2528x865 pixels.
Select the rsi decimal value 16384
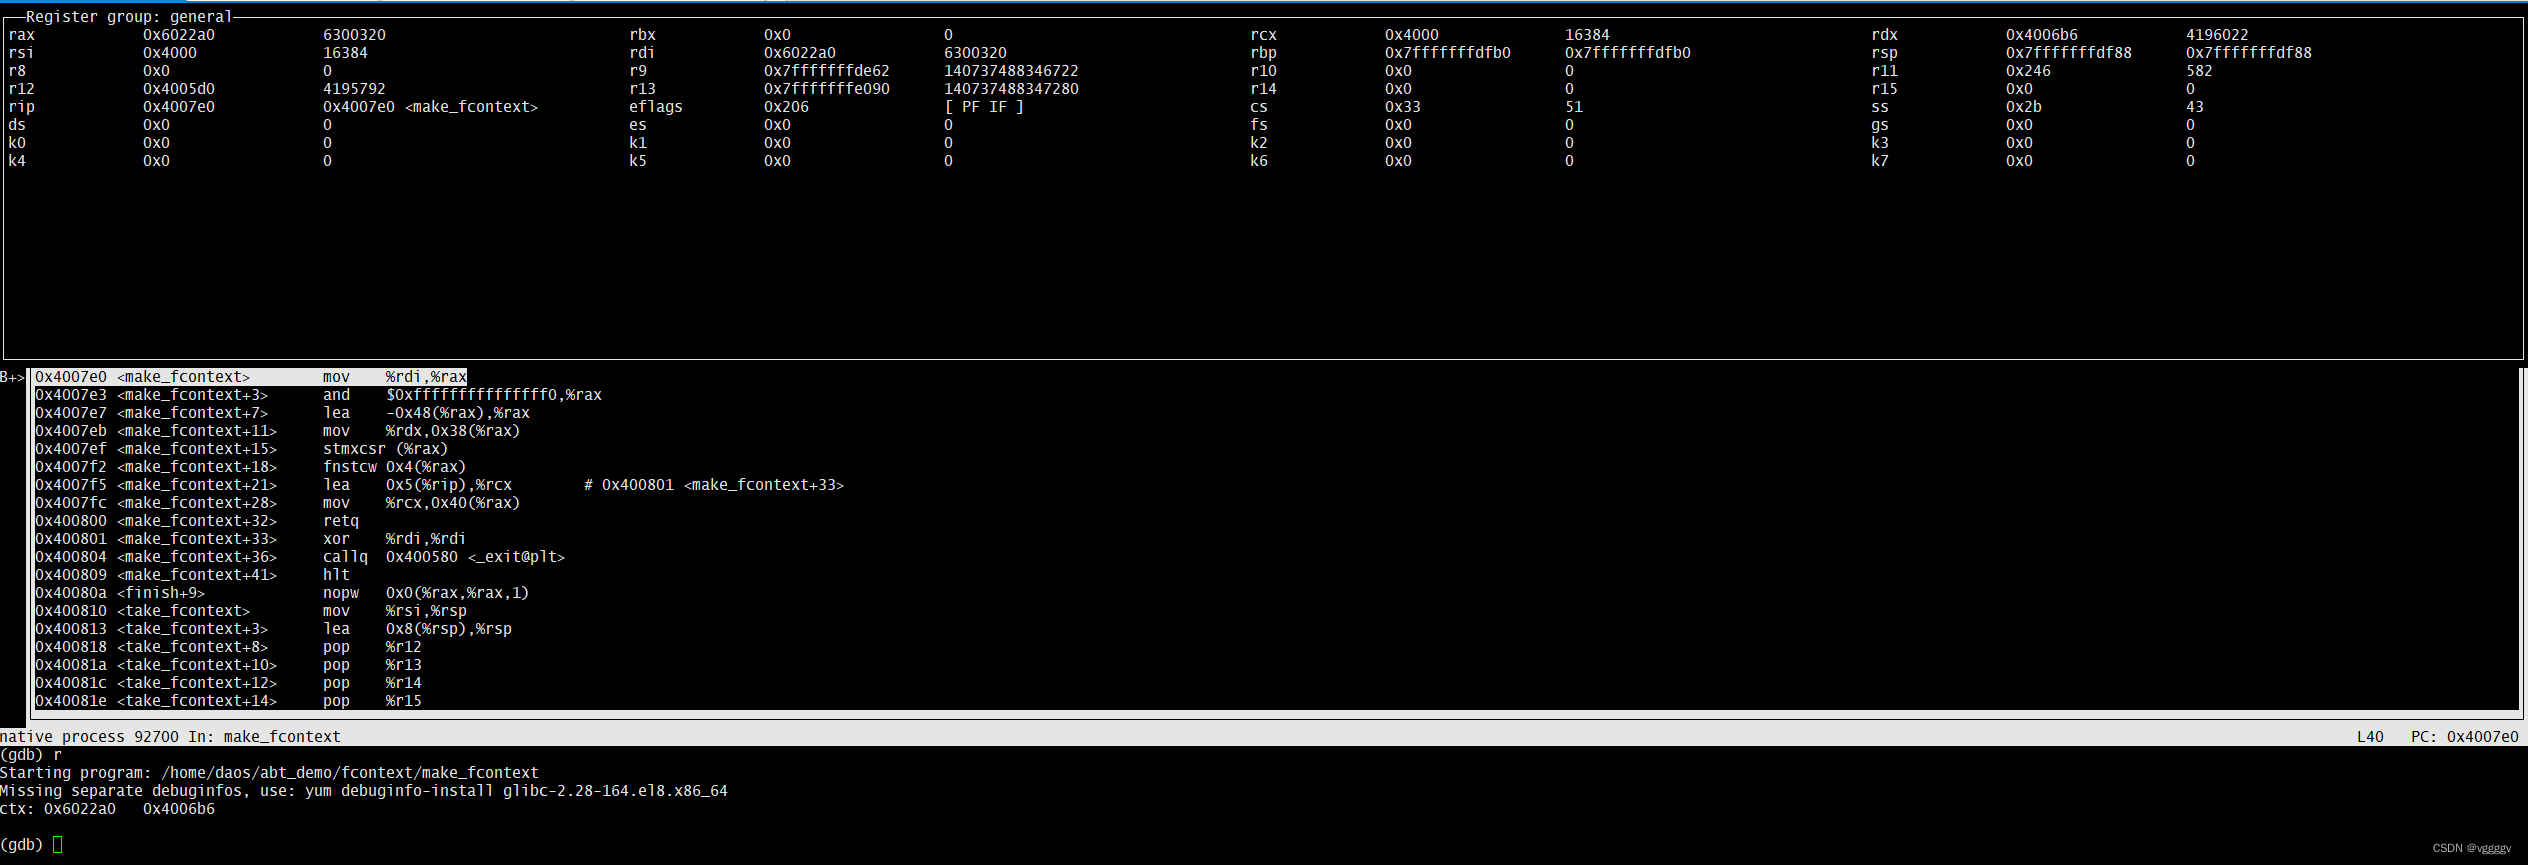coord(345,53)
